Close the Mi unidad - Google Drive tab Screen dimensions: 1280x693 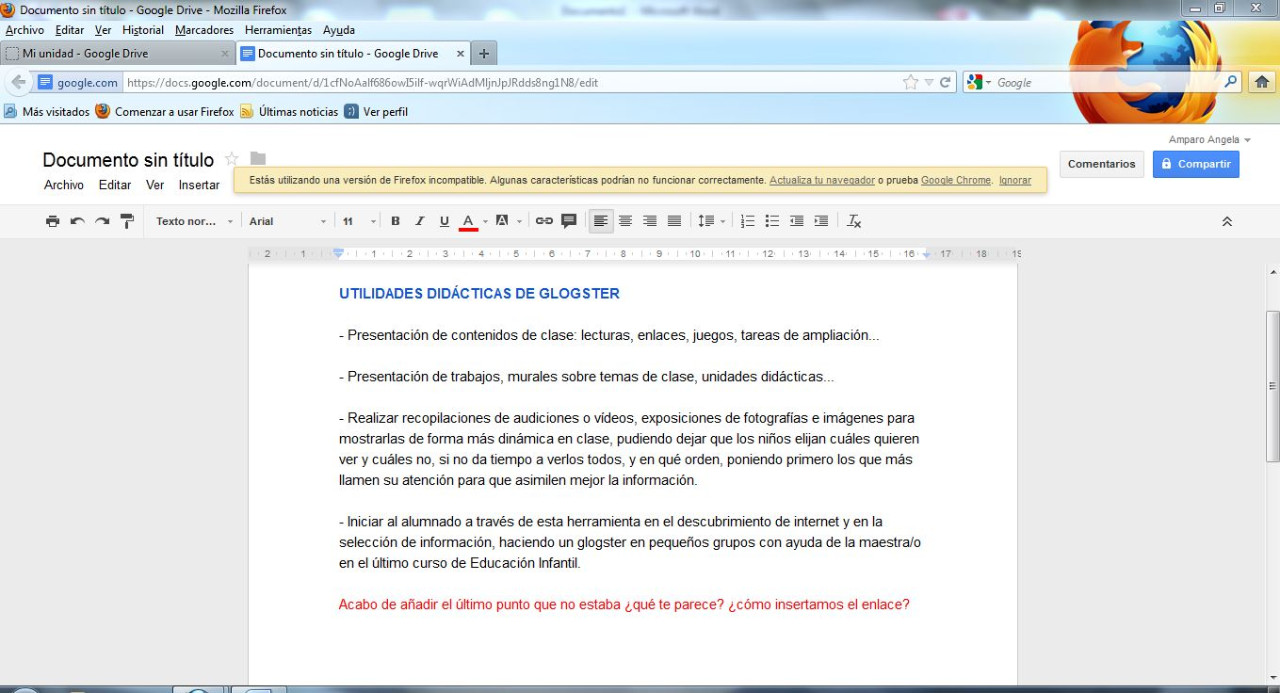[x=225, y=54]
